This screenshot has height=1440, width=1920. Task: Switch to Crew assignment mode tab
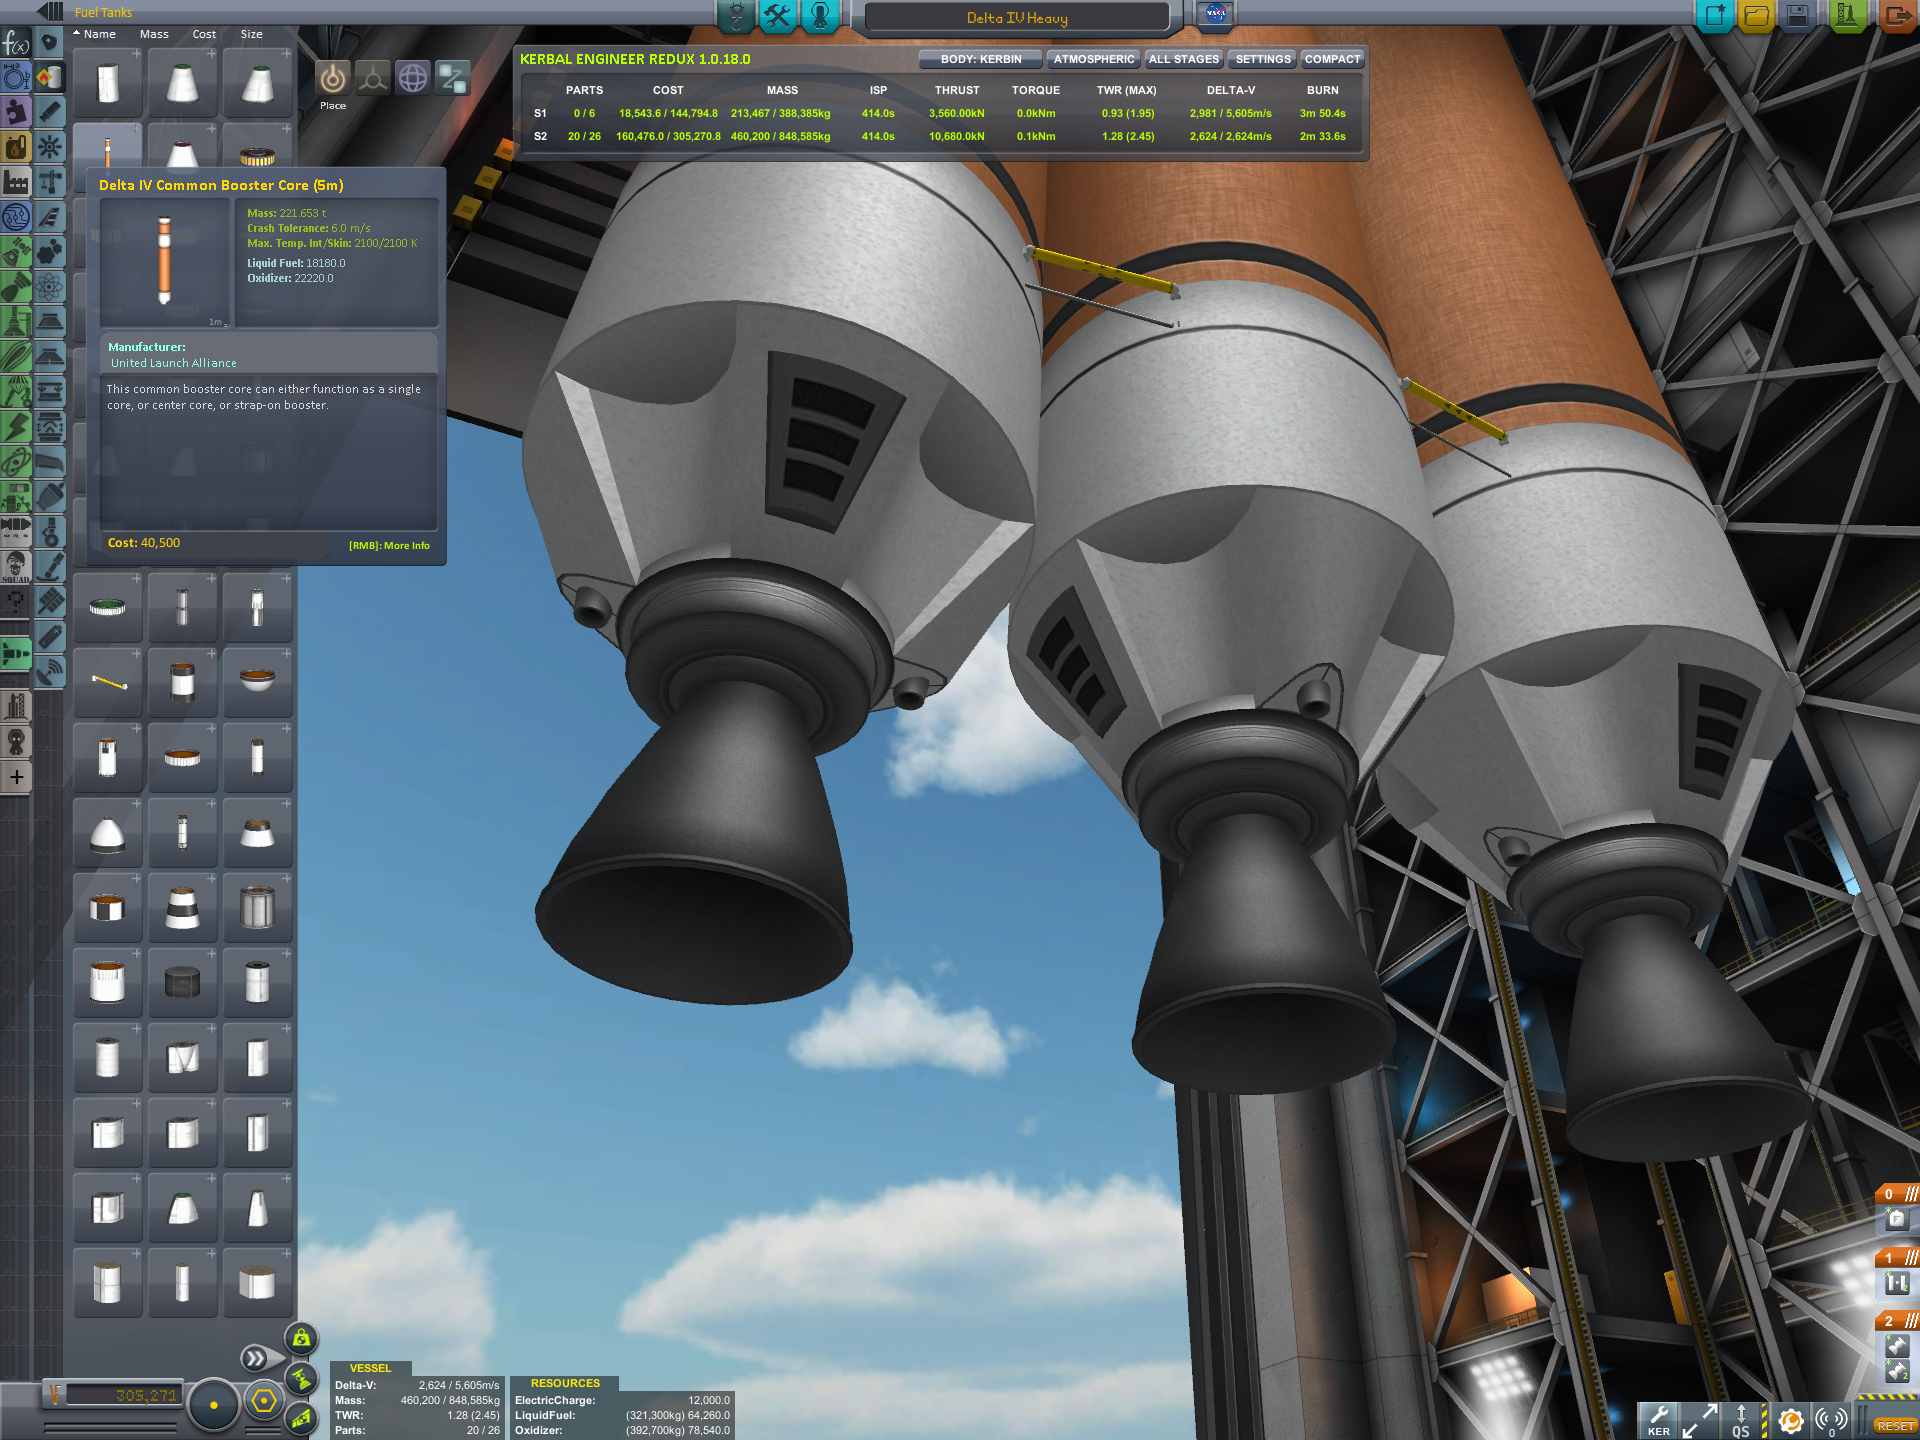coord(819,16)
